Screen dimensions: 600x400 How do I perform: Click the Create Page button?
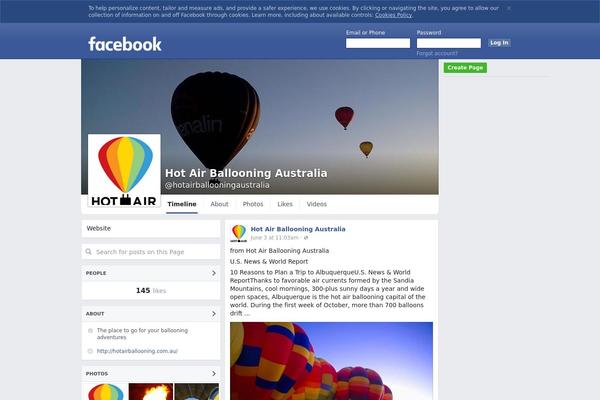point(465,68)
